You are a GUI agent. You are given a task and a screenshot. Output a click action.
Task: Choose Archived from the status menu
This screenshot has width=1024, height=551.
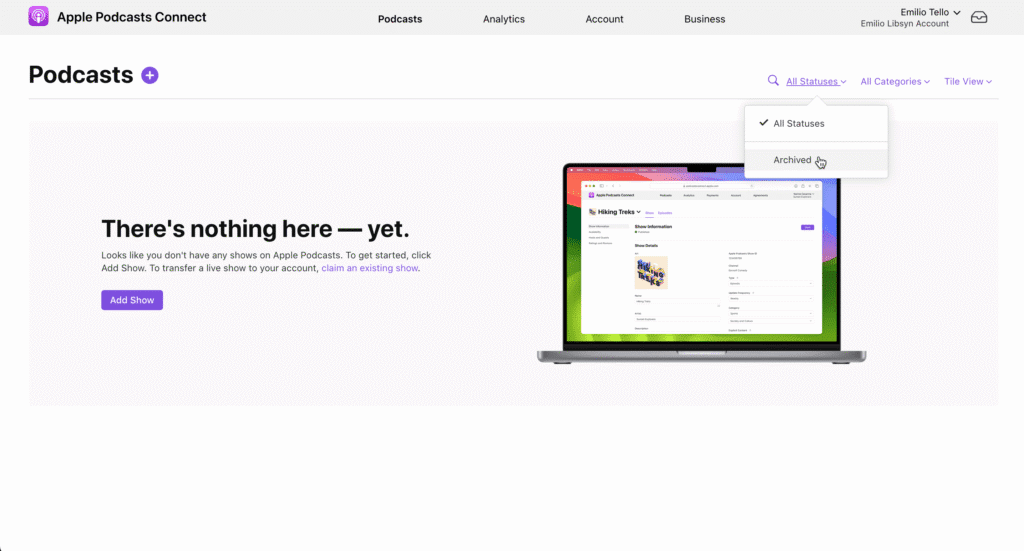point(793,160)
